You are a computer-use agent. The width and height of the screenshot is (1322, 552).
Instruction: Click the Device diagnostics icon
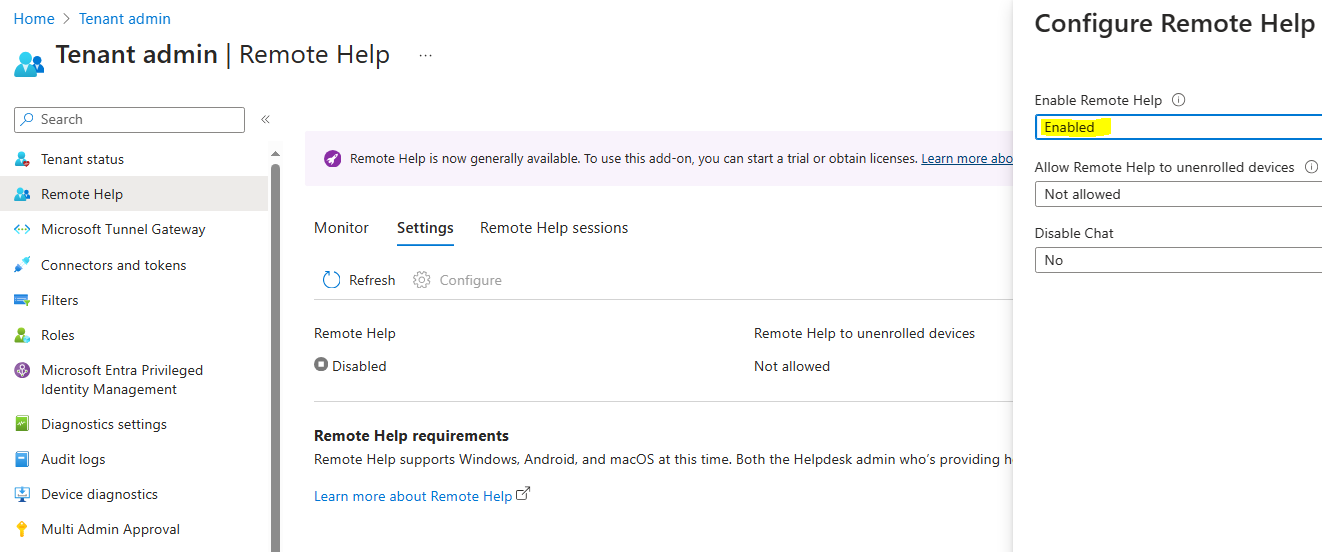click(22, 494)
